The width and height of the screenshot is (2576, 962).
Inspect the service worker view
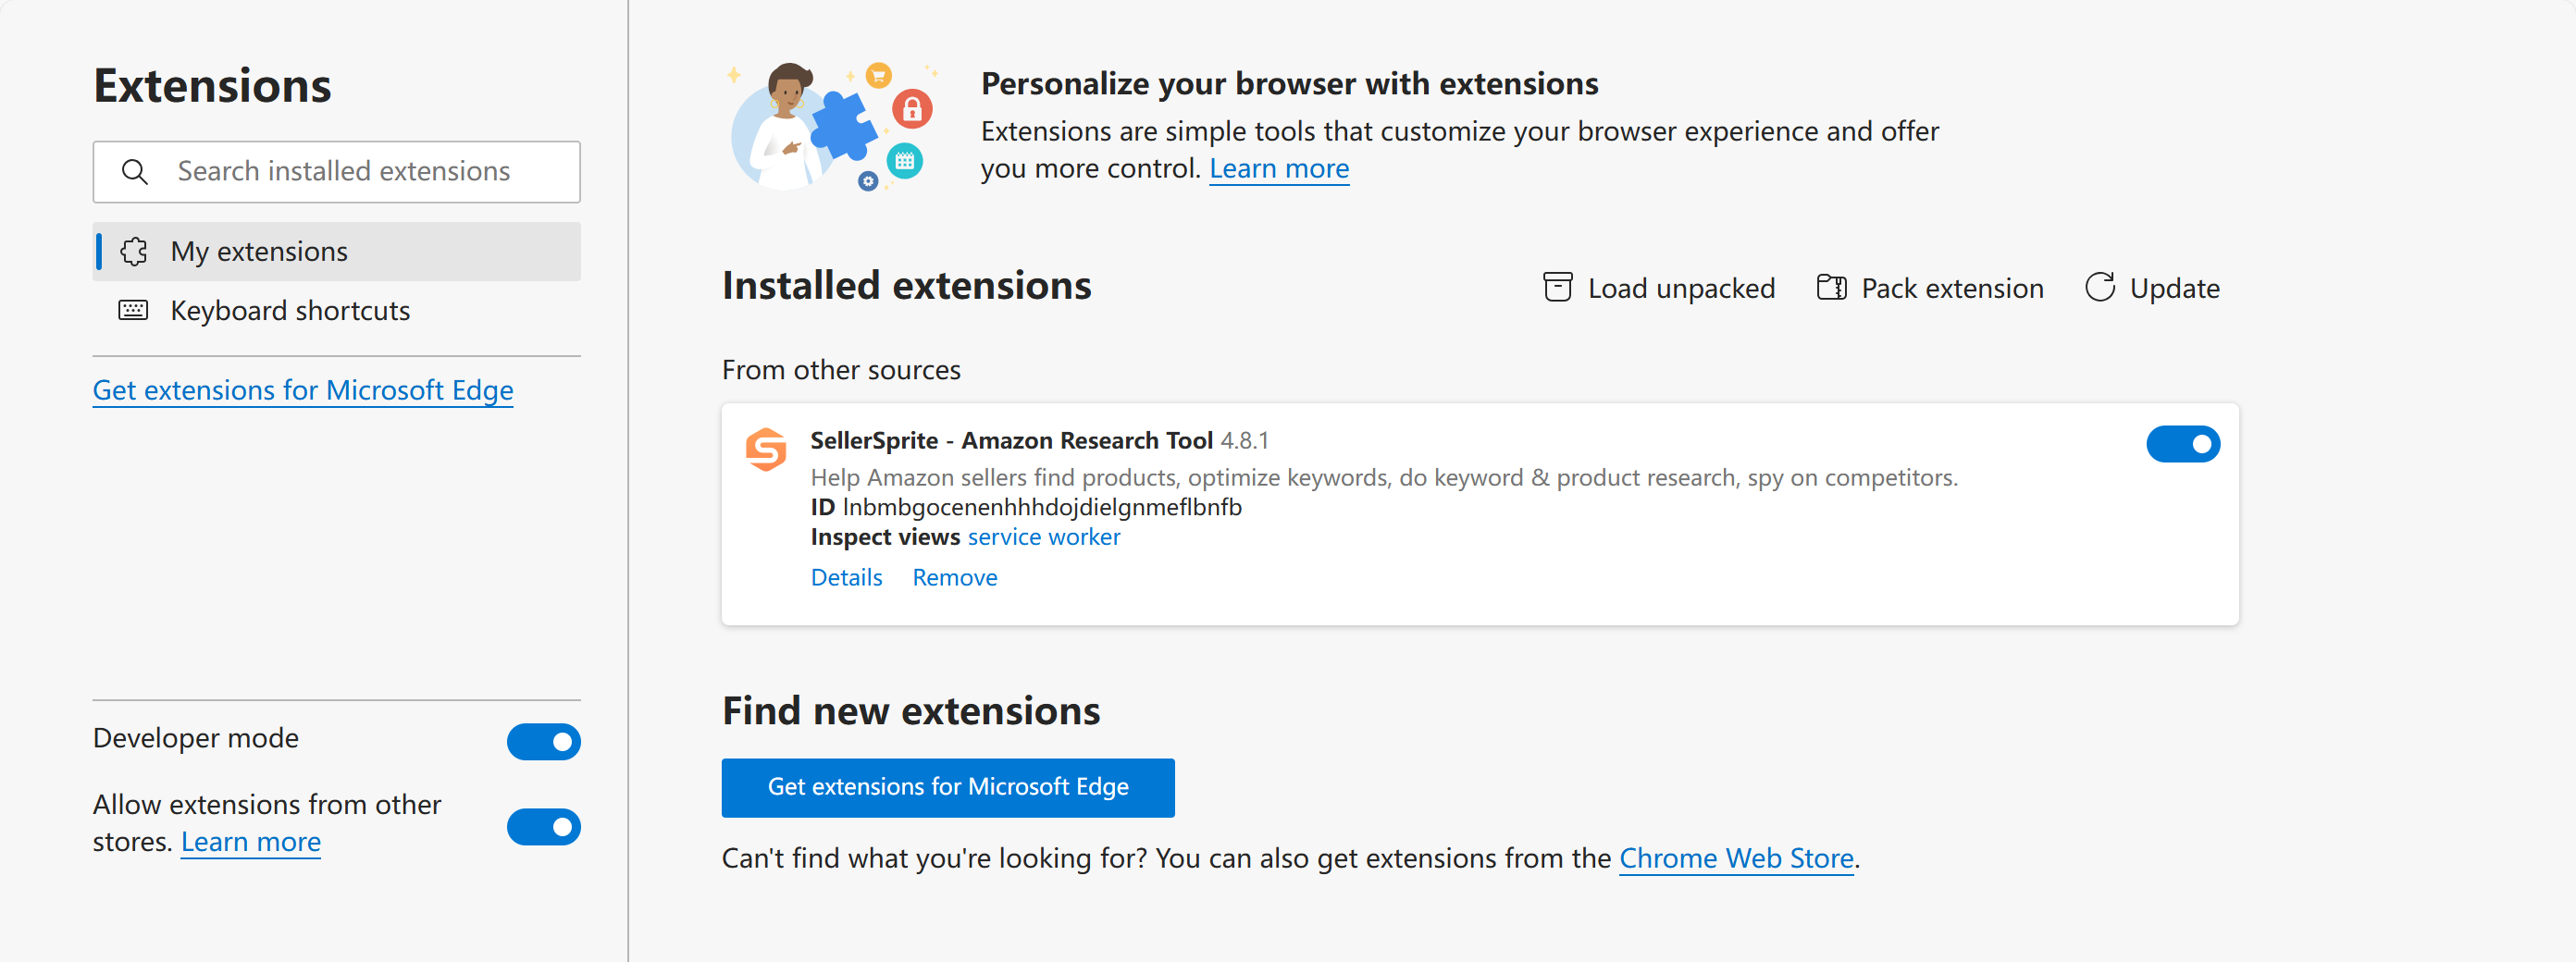pos(1043,537)
